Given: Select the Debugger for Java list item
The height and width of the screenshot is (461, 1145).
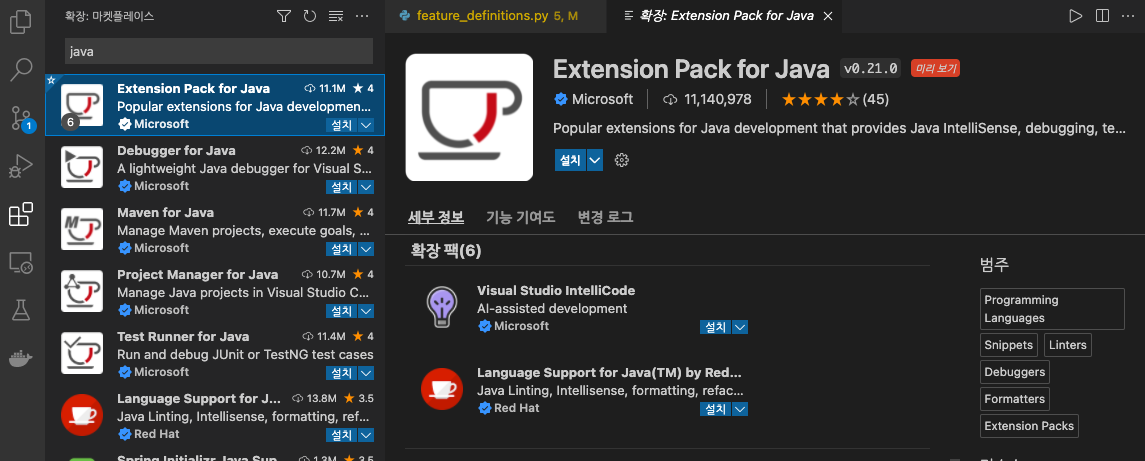Looking at the screenshot, I should click(215, 167).
